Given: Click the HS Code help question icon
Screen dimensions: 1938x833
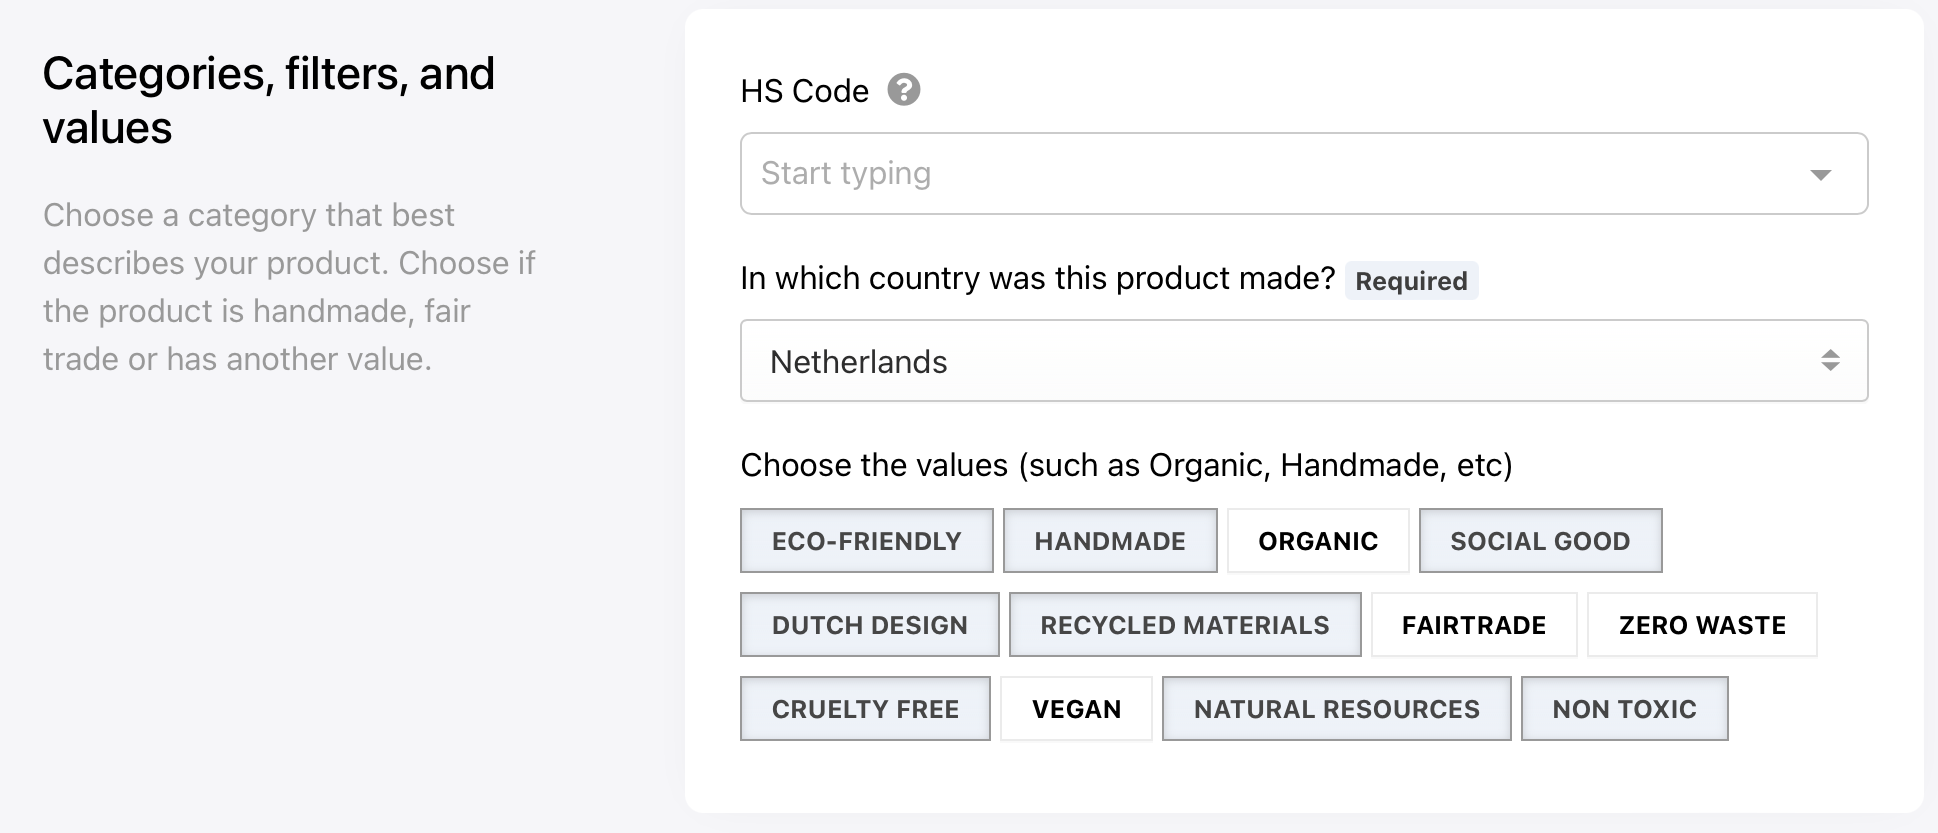Looking at the screenshot, I should click(903, 90).
